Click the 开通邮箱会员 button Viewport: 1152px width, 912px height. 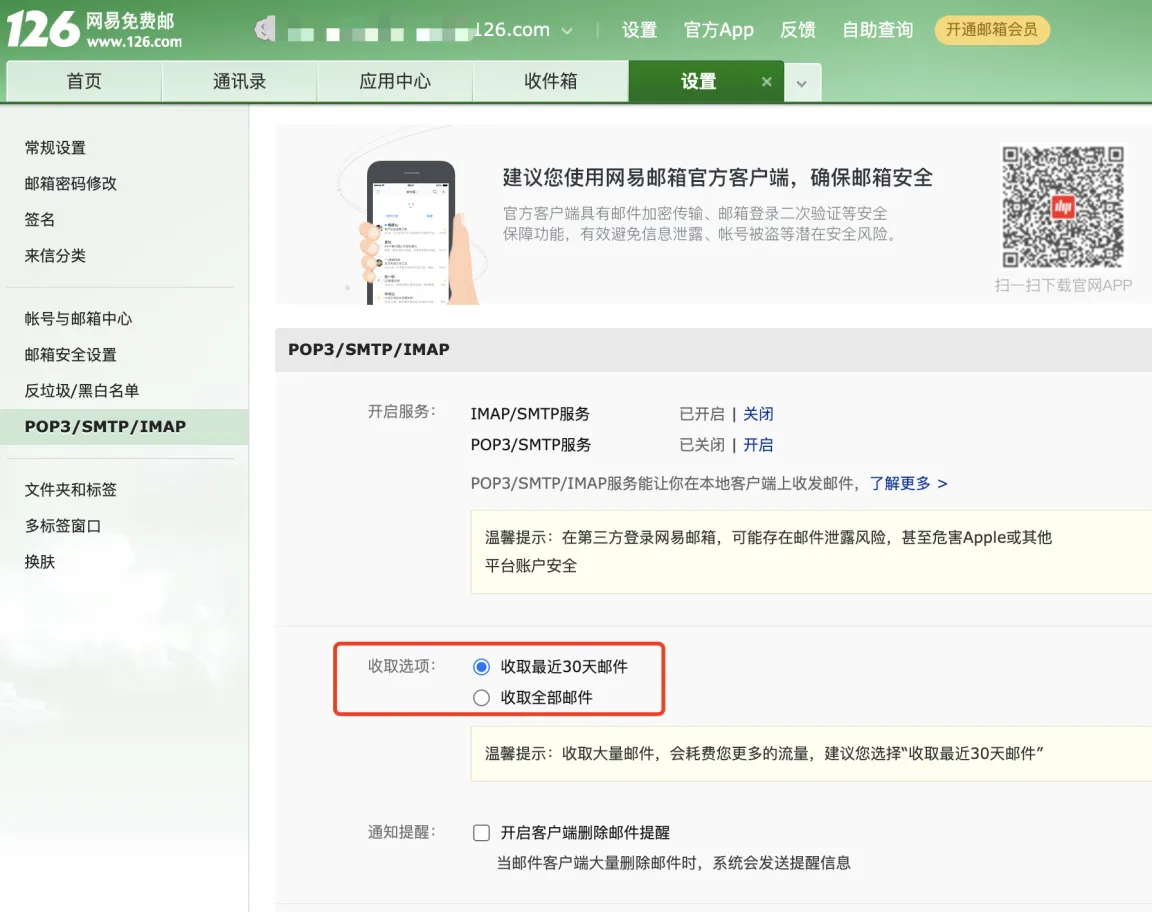coord(992,30)
